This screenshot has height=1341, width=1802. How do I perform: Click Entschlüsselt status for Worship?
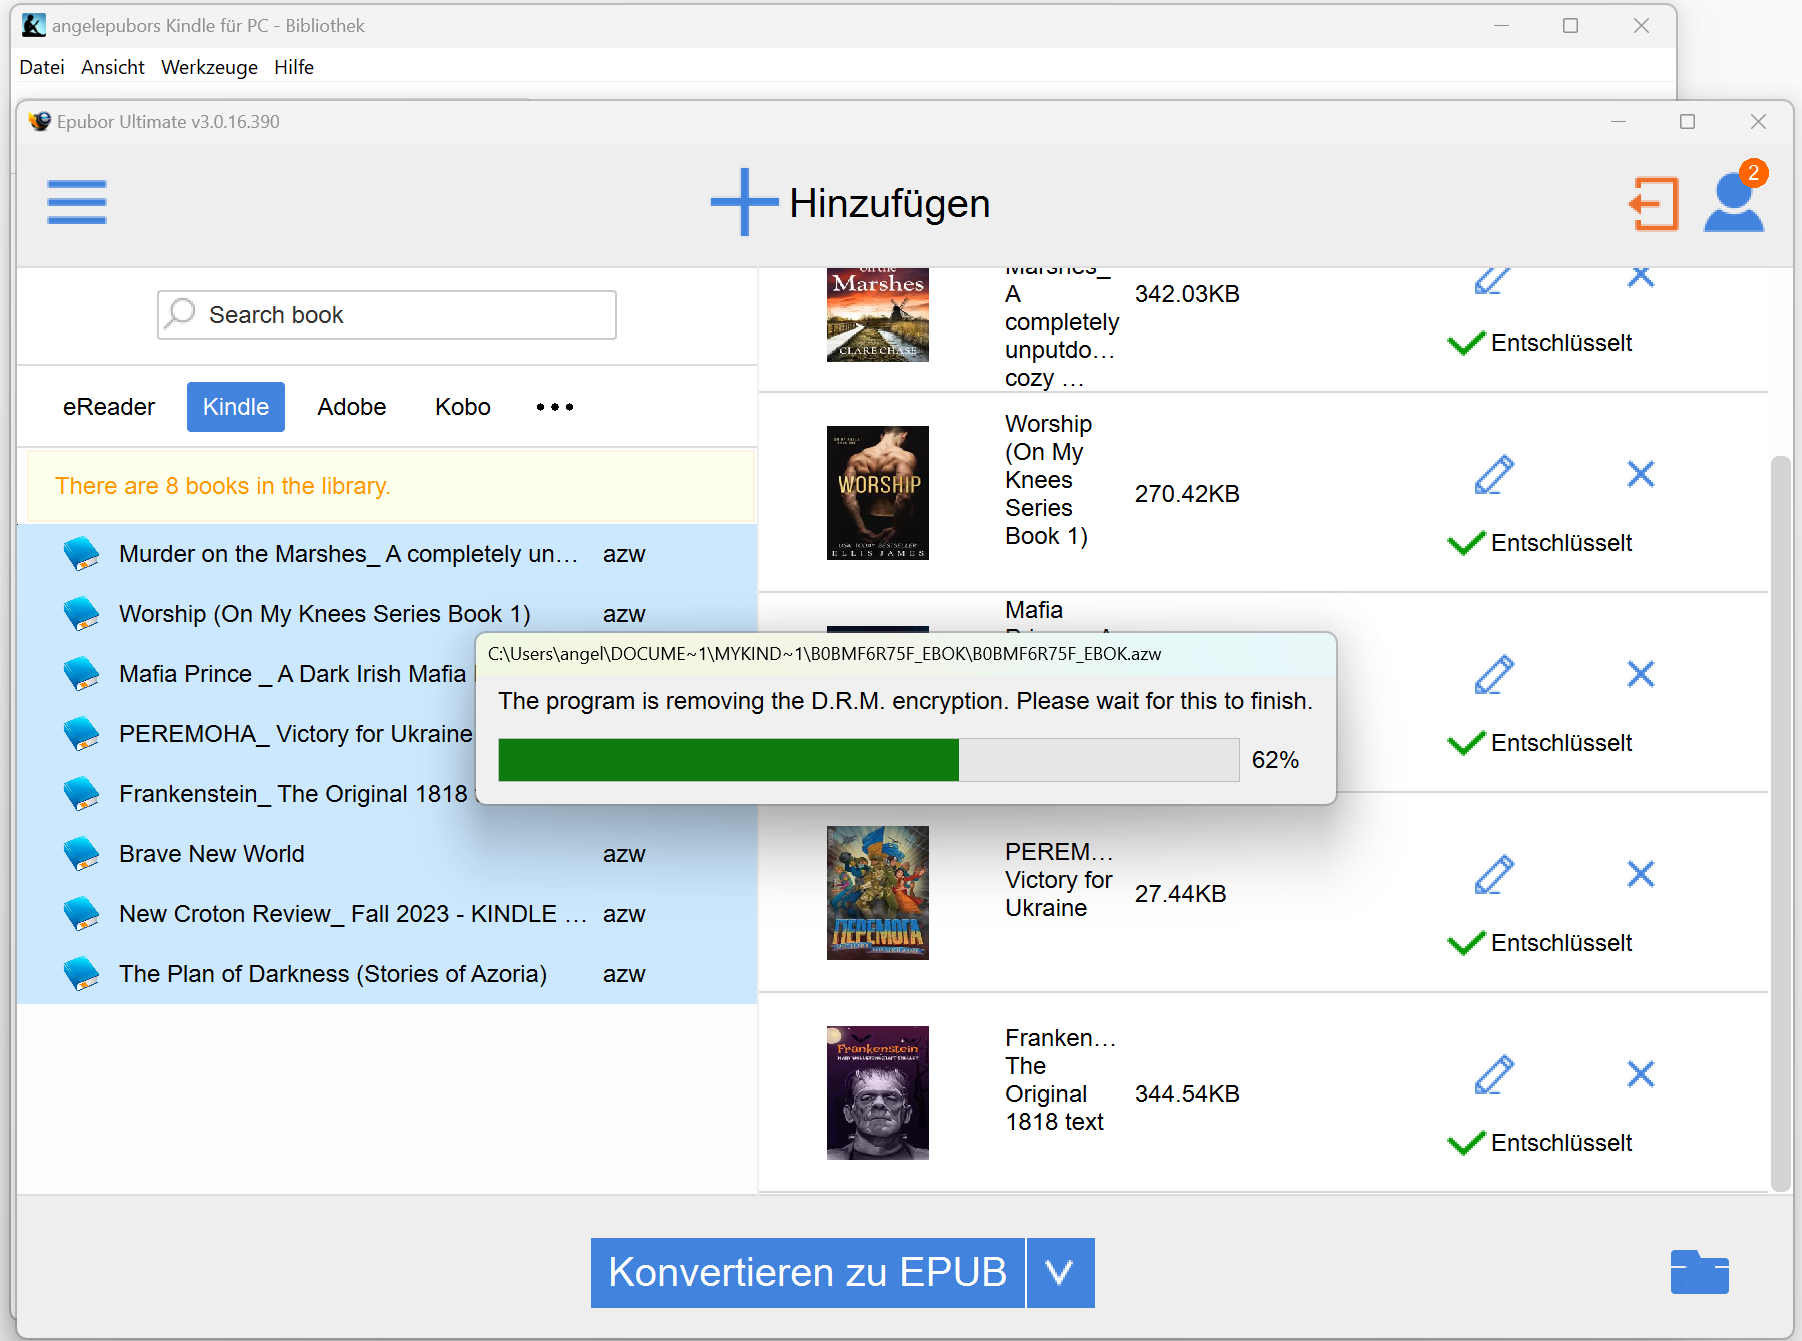pos(1540,543)
